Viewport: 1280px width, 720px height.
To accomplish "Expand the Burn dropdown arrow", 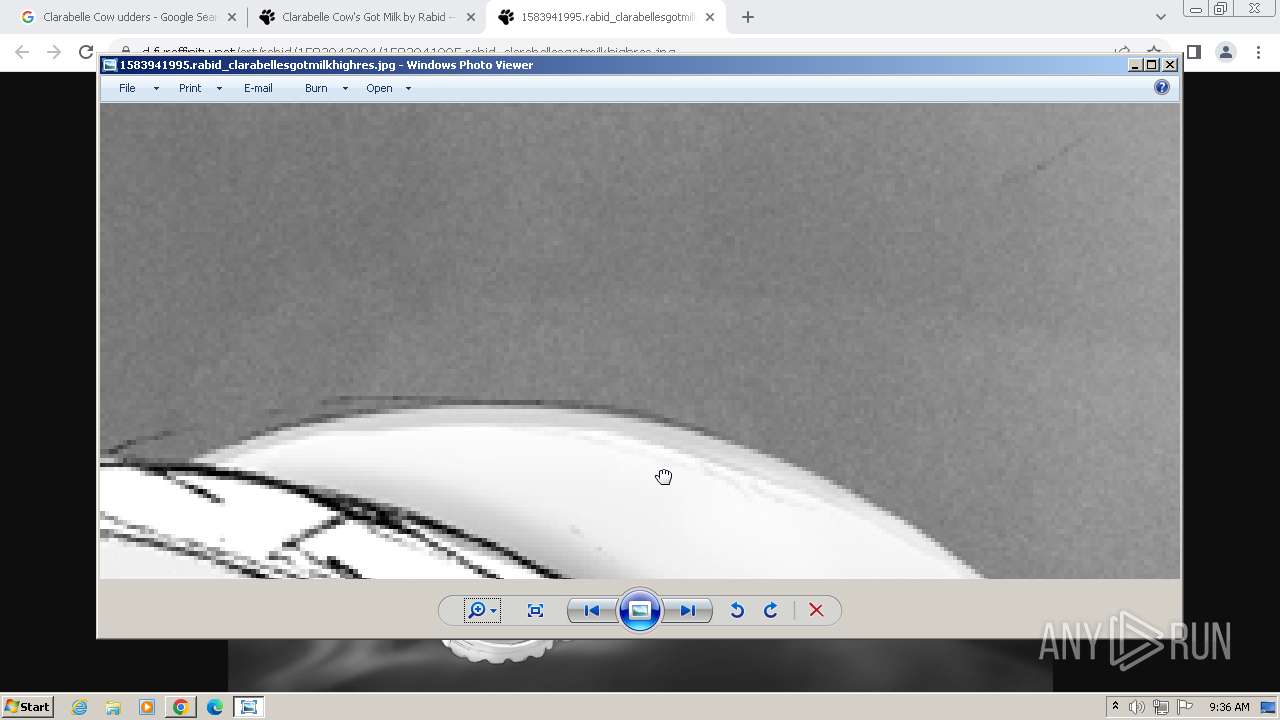I will click(x=345, y=88).
